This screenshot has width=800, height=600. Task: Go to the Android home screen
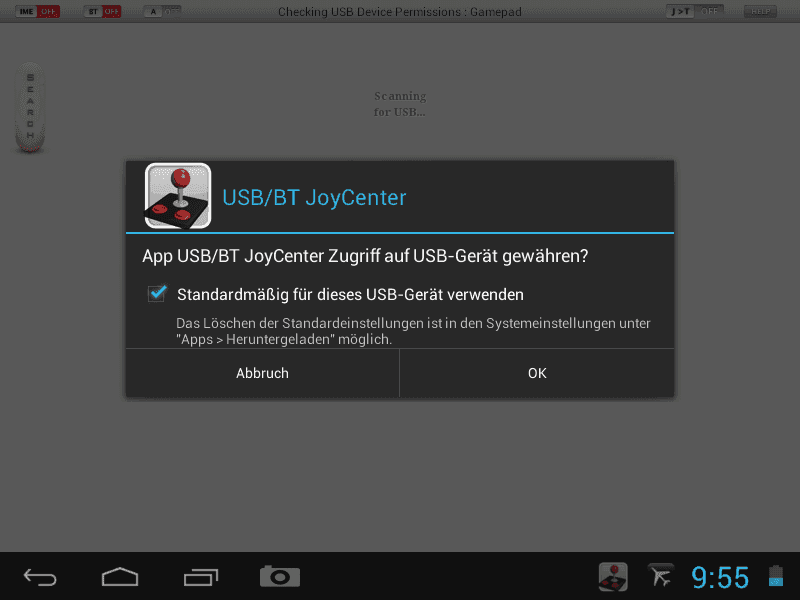click(120, 577)
